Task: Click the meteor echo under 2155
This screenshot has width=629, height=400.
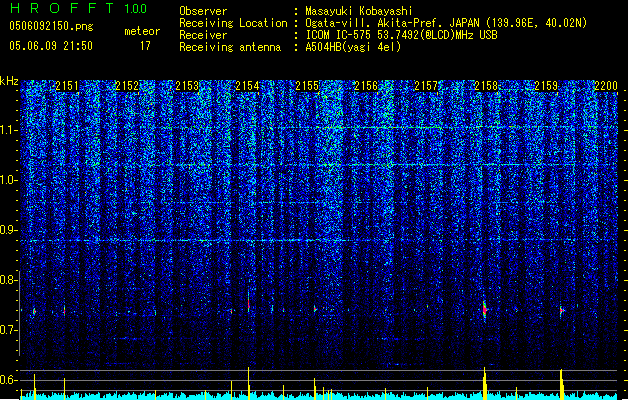Action: pyautogui.click(x=315, y=309)
